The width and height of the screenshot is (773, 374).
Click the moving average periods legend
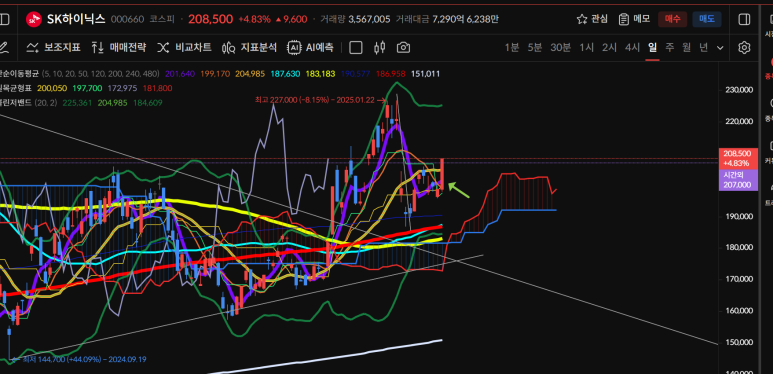(x=101, y=74)
